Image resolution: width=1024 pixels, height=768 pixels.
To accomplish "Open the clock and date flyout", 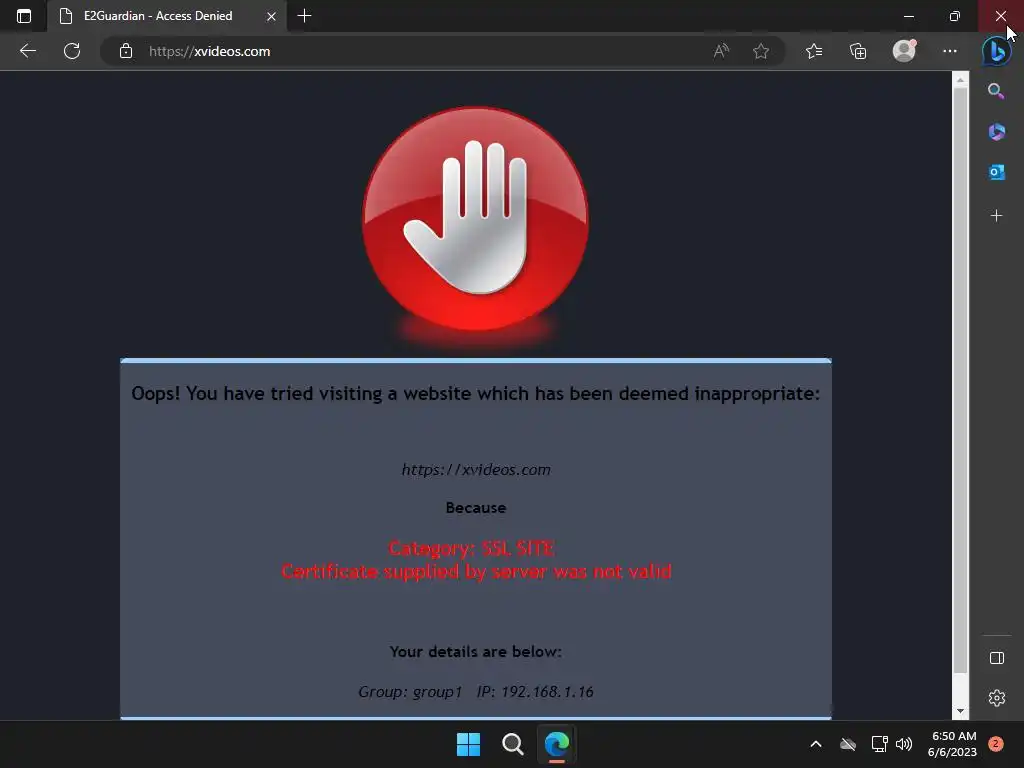I will coord(953,744).
